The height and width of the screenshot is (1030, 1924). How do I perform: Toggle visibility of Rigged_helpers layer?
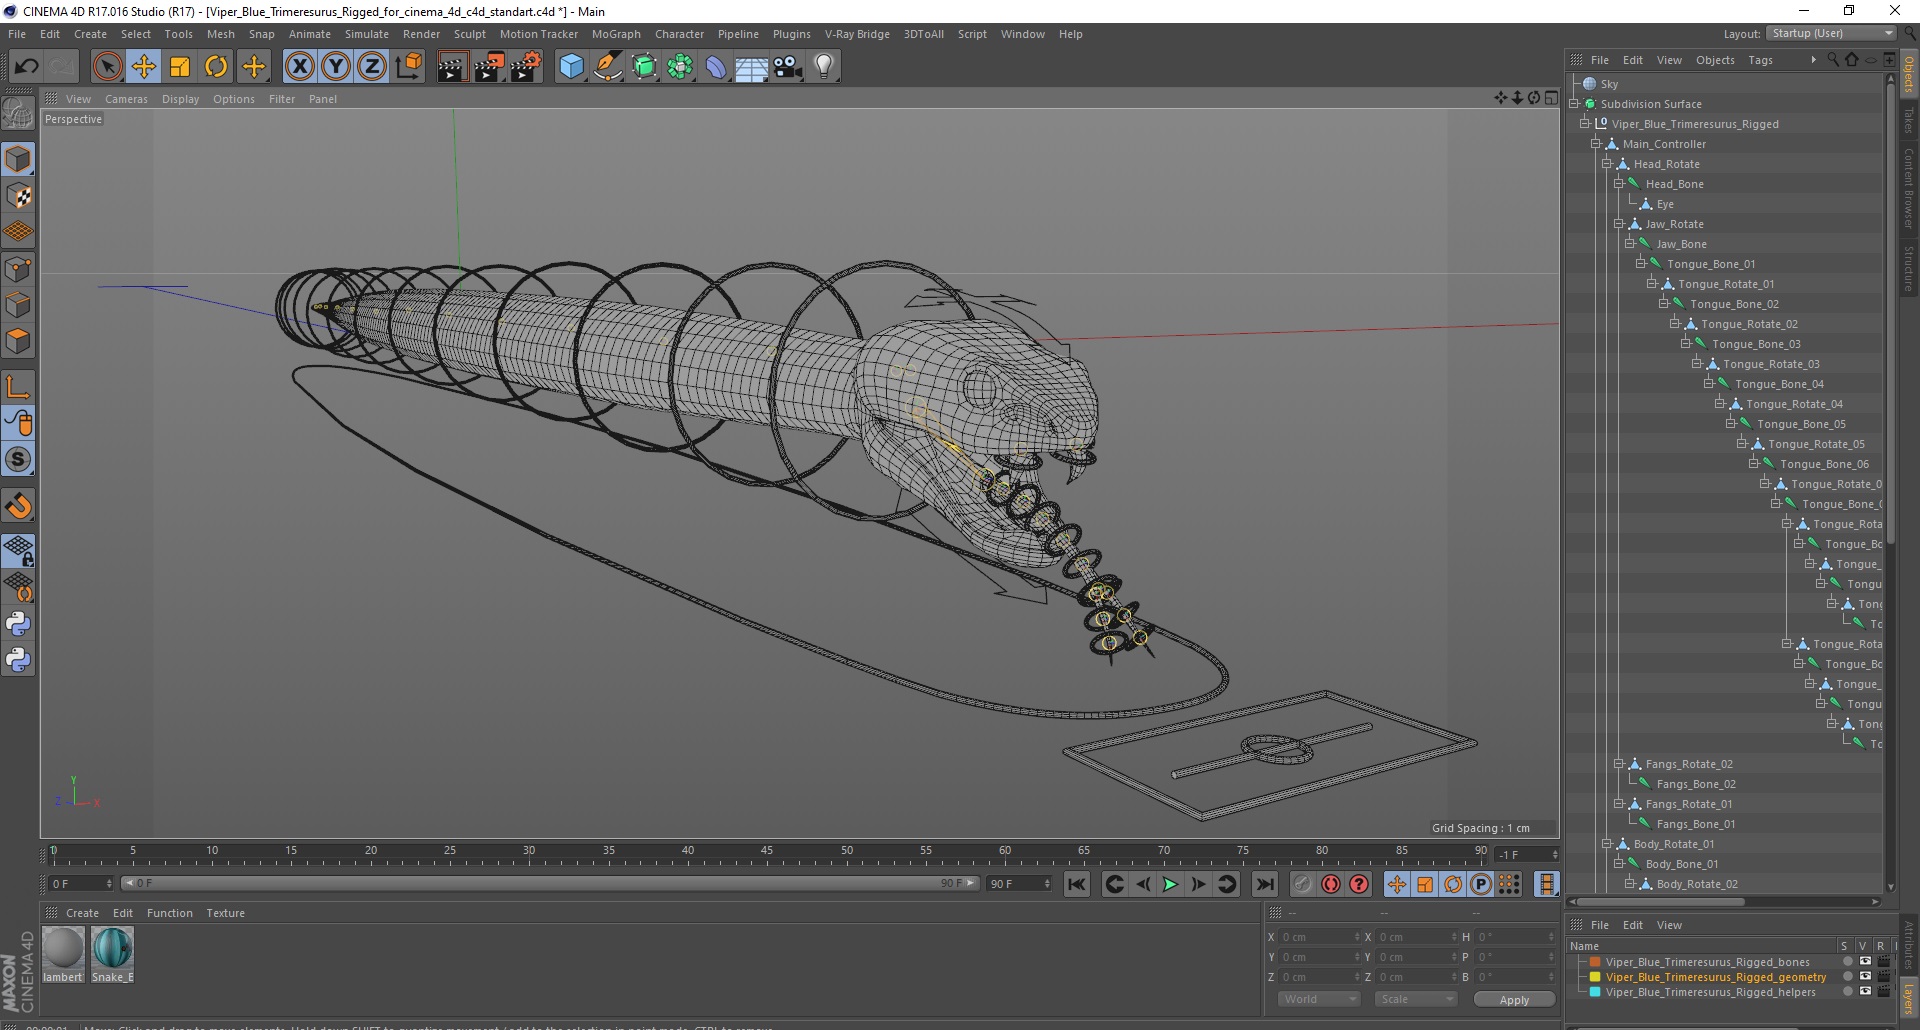[1865, 992]
